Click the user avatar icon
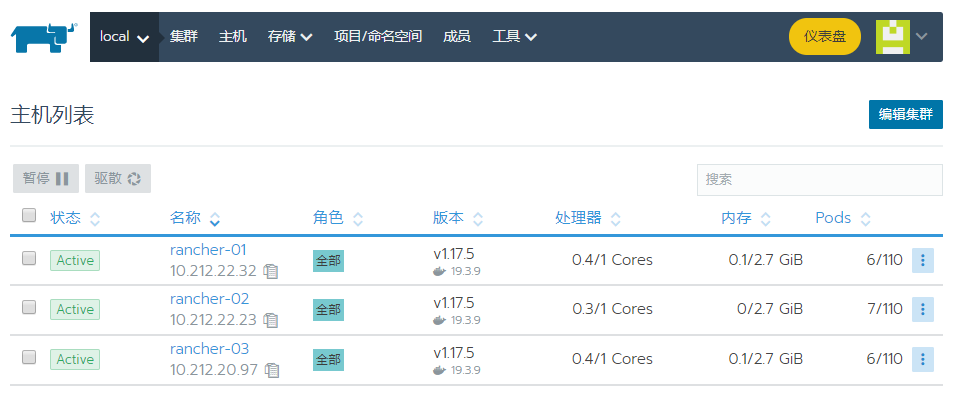The image size is (953, 416). click(x=892, y=36)
